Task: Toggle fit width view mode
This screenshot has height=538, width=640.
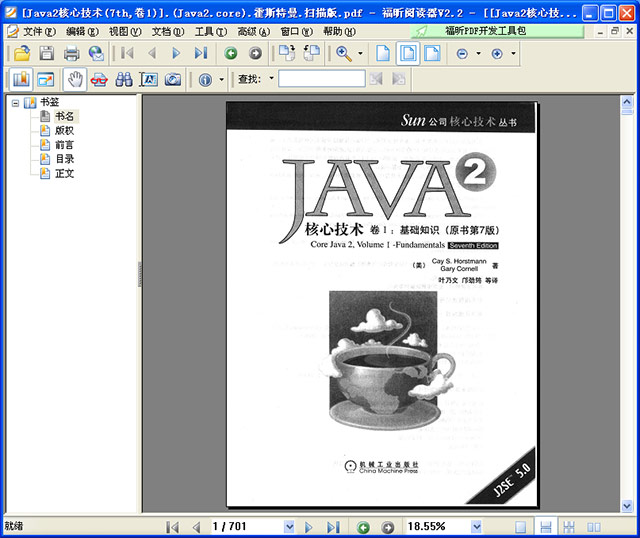Action: [x=432, y=53]
